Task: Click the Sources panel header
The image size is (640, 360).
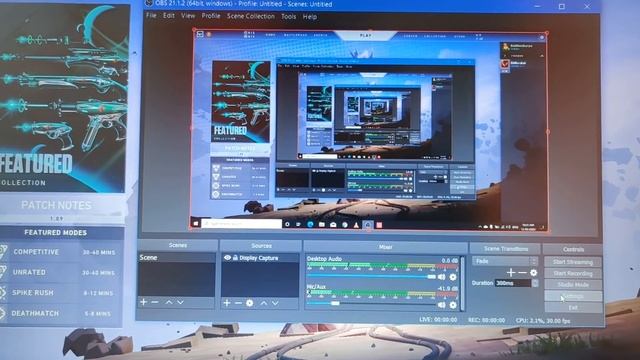Action: (261, 246)
